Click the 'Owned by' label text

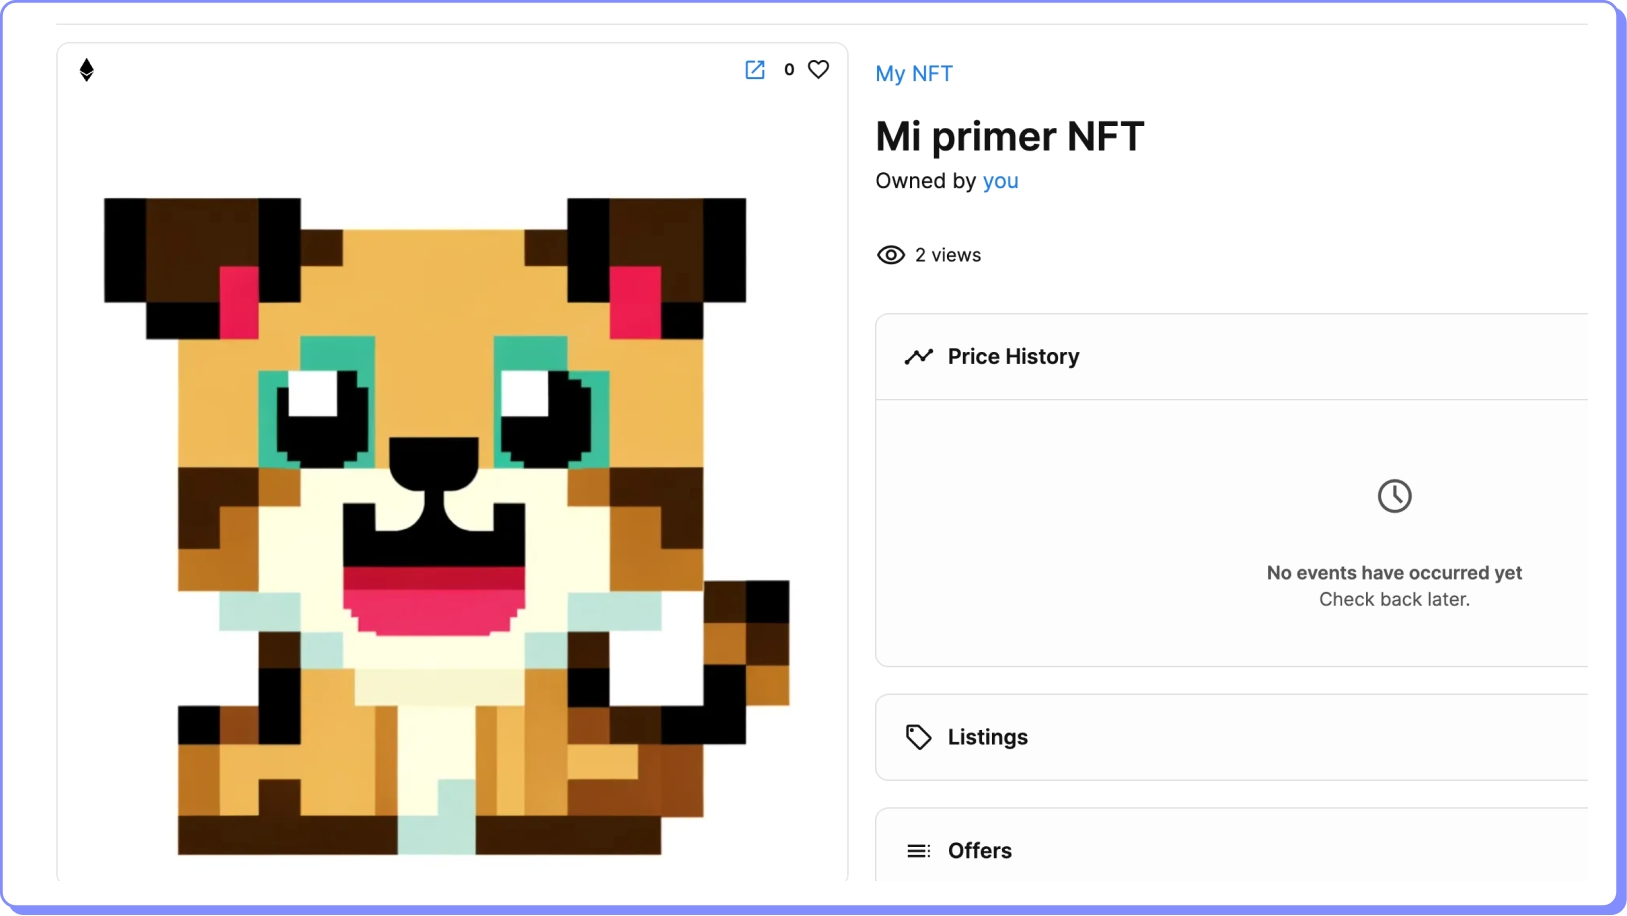(x=925, y=181)
